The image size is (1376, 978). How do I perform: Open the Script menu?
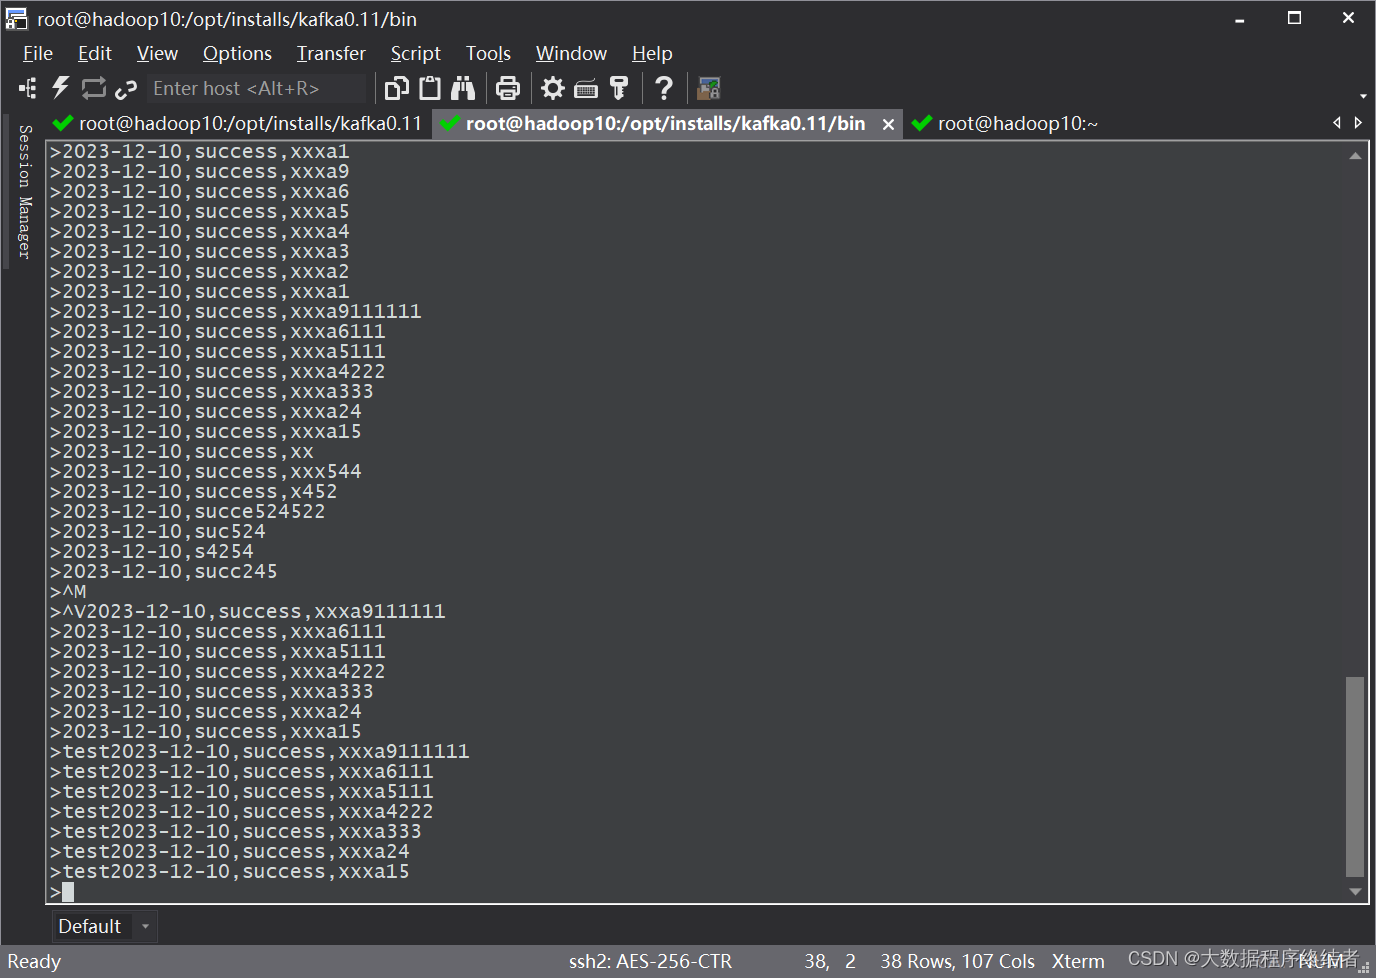pyautogui.click(x=415, y=53)
